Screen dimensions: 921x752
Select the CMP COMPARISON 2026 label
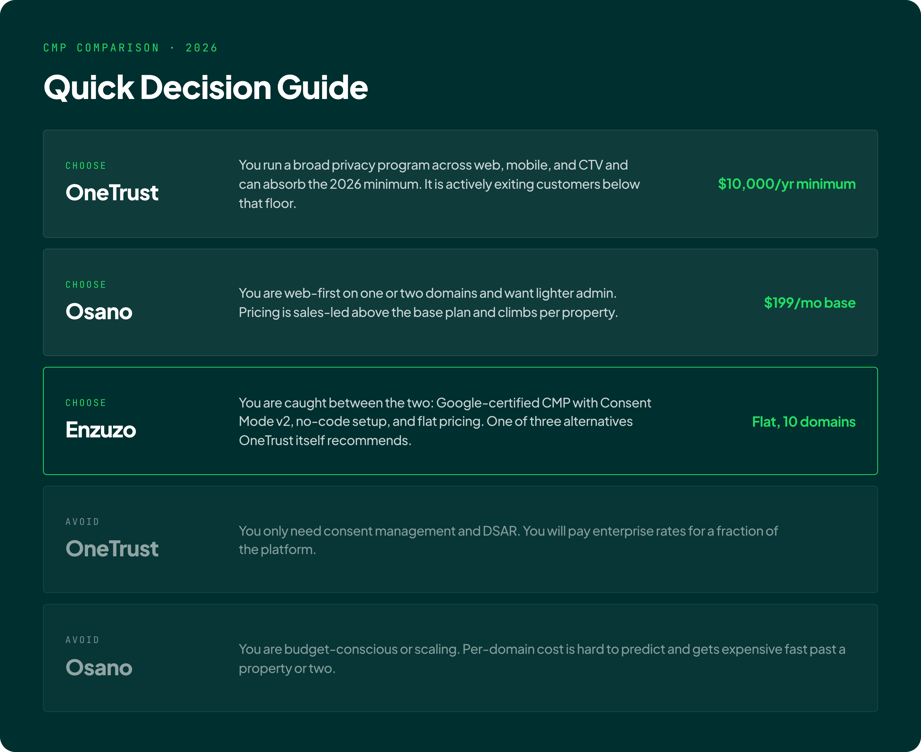(x=130, y=48)
